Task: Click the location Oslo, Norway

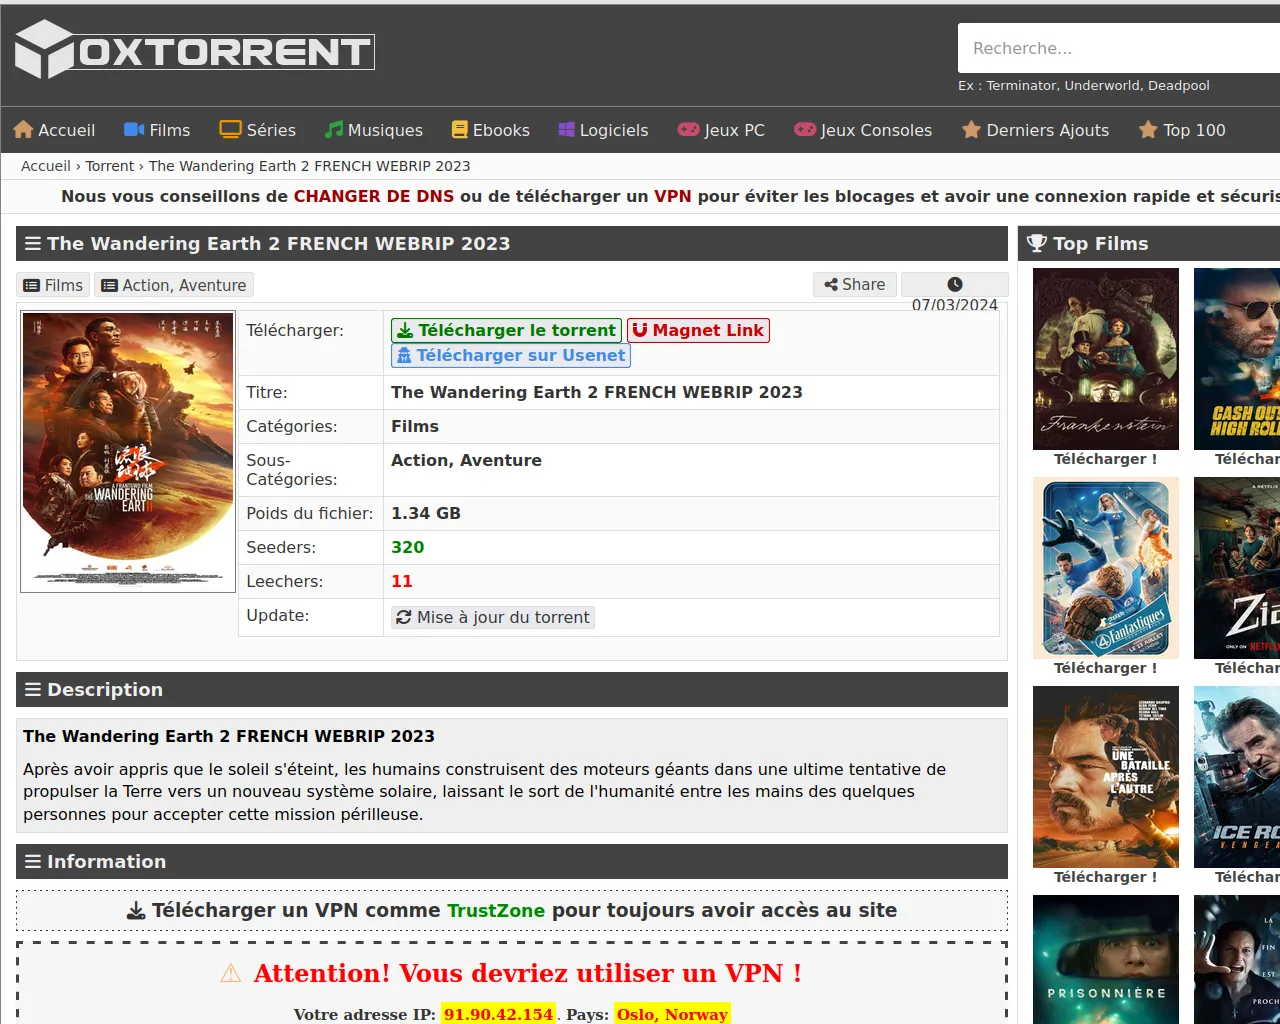Action: coord(672,1014)
